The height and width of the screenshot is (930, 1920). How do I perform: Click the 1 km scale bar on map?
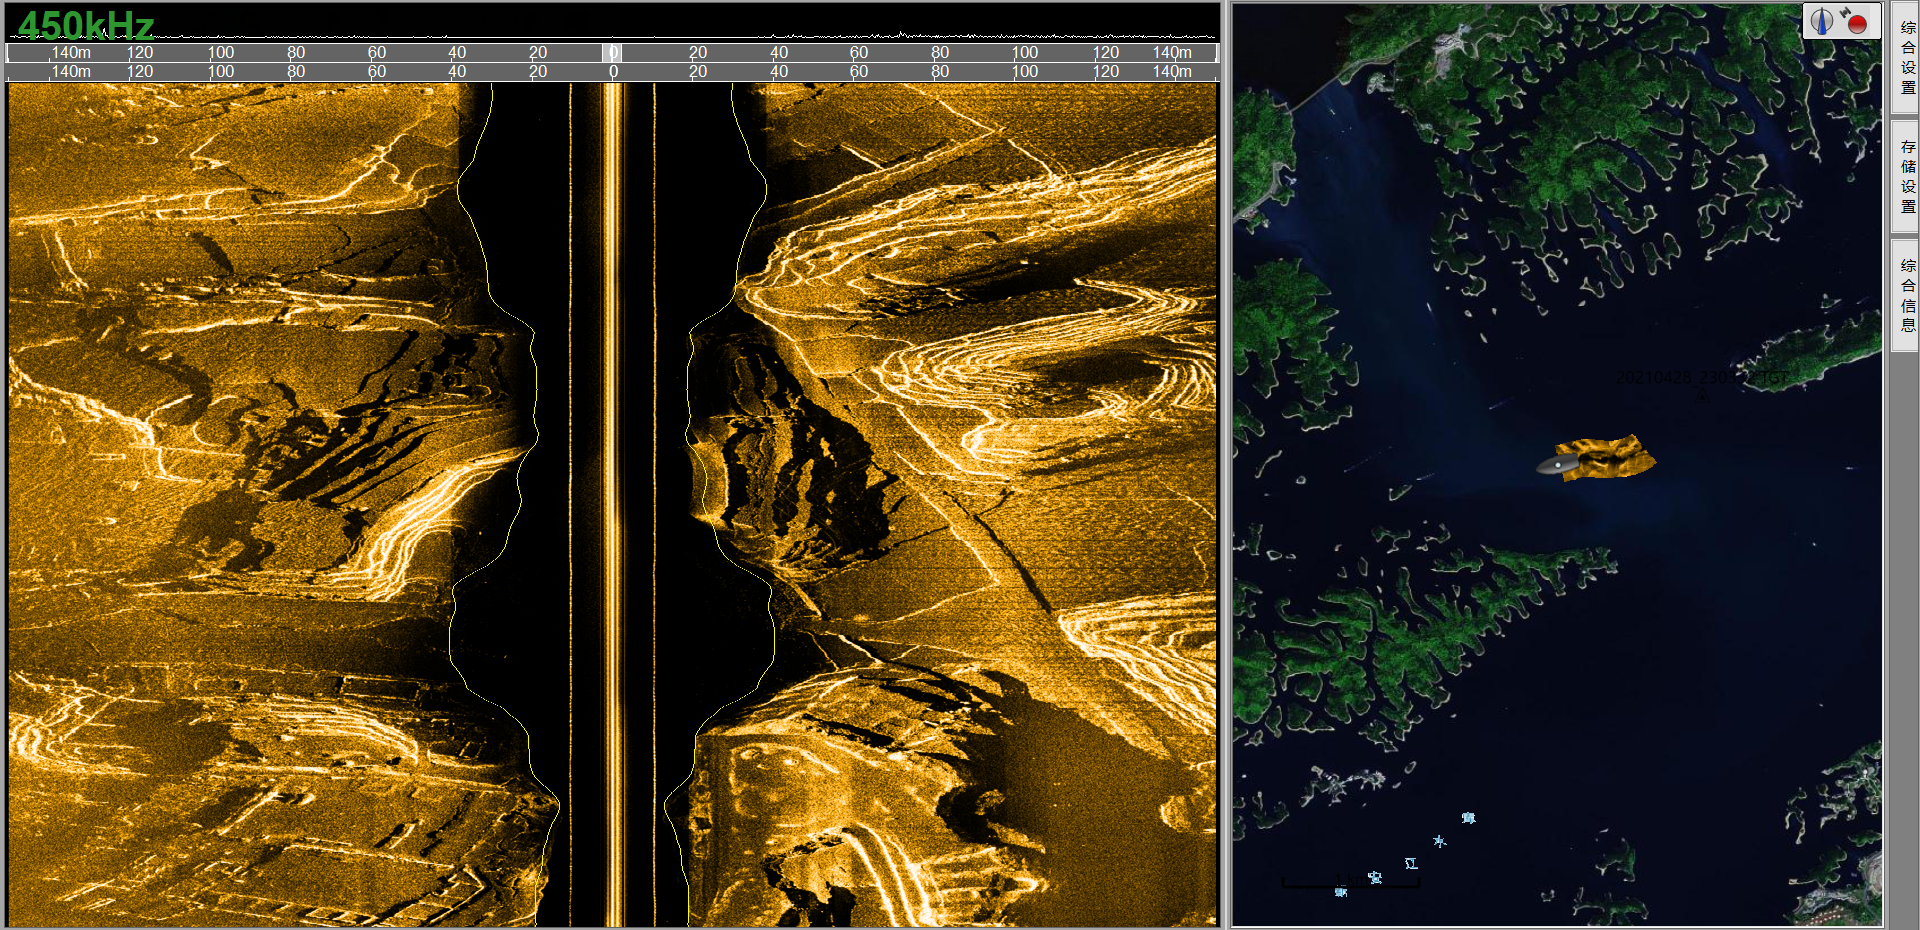pos(1350,884)
